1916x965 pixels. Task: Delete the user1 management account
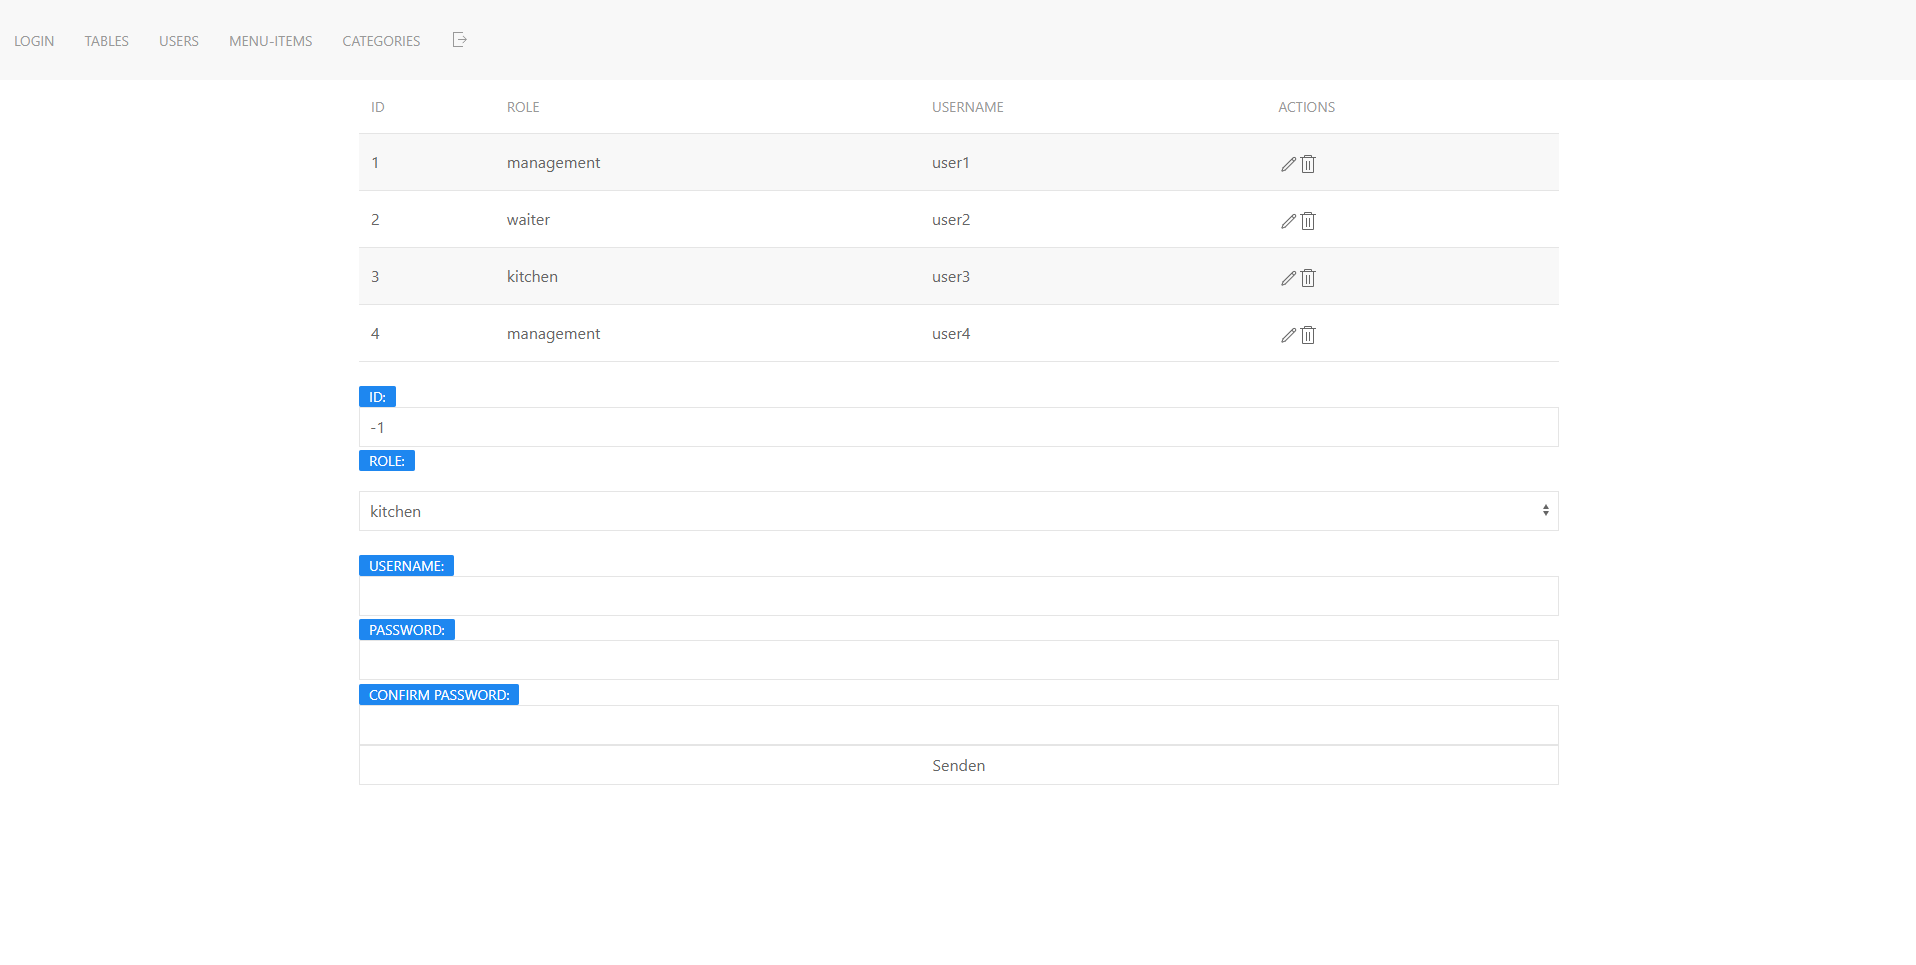pos(1307,163)
